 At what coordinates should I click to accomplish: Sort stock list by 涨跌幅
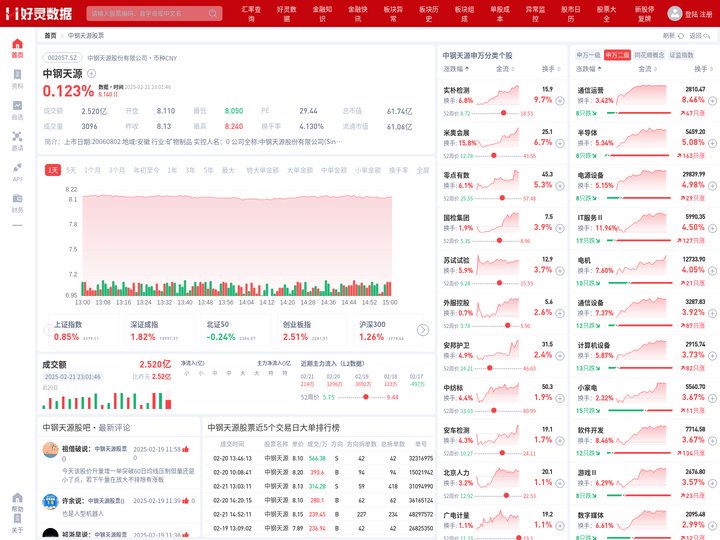pos(456,69)
